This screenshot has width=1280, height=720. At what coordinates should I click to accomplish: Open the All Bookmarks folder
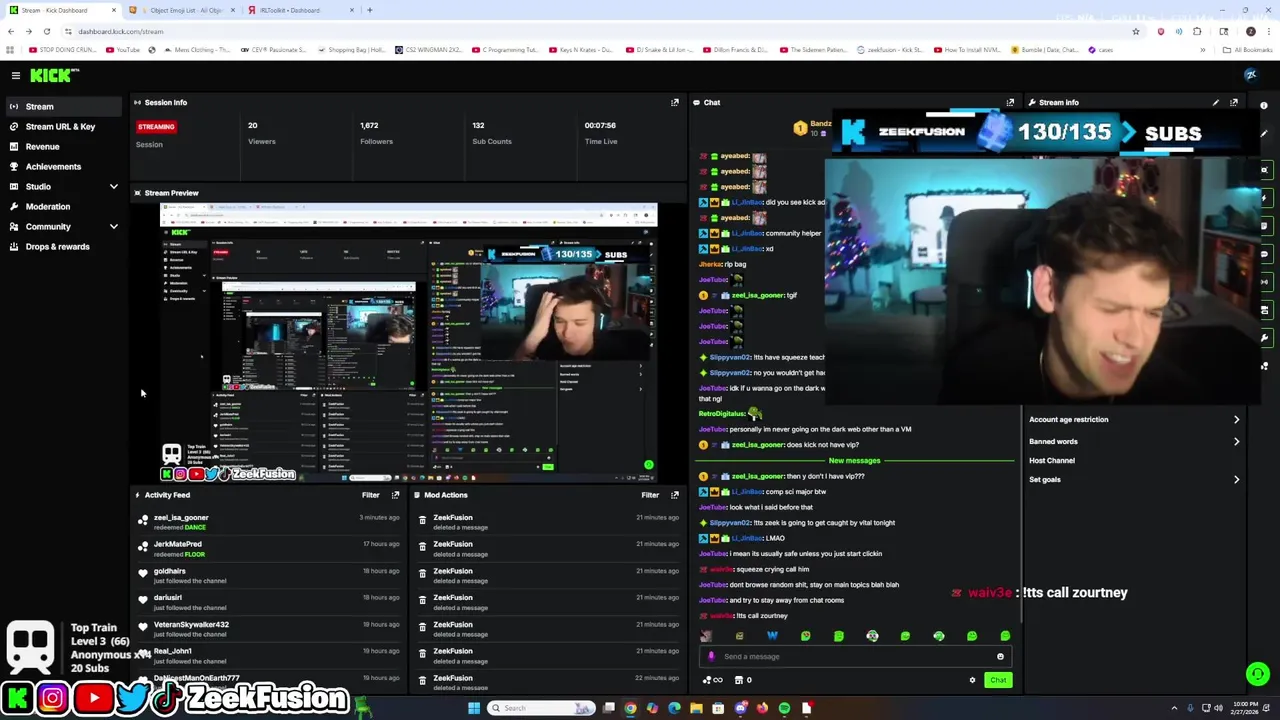[x=1248, y=50]
